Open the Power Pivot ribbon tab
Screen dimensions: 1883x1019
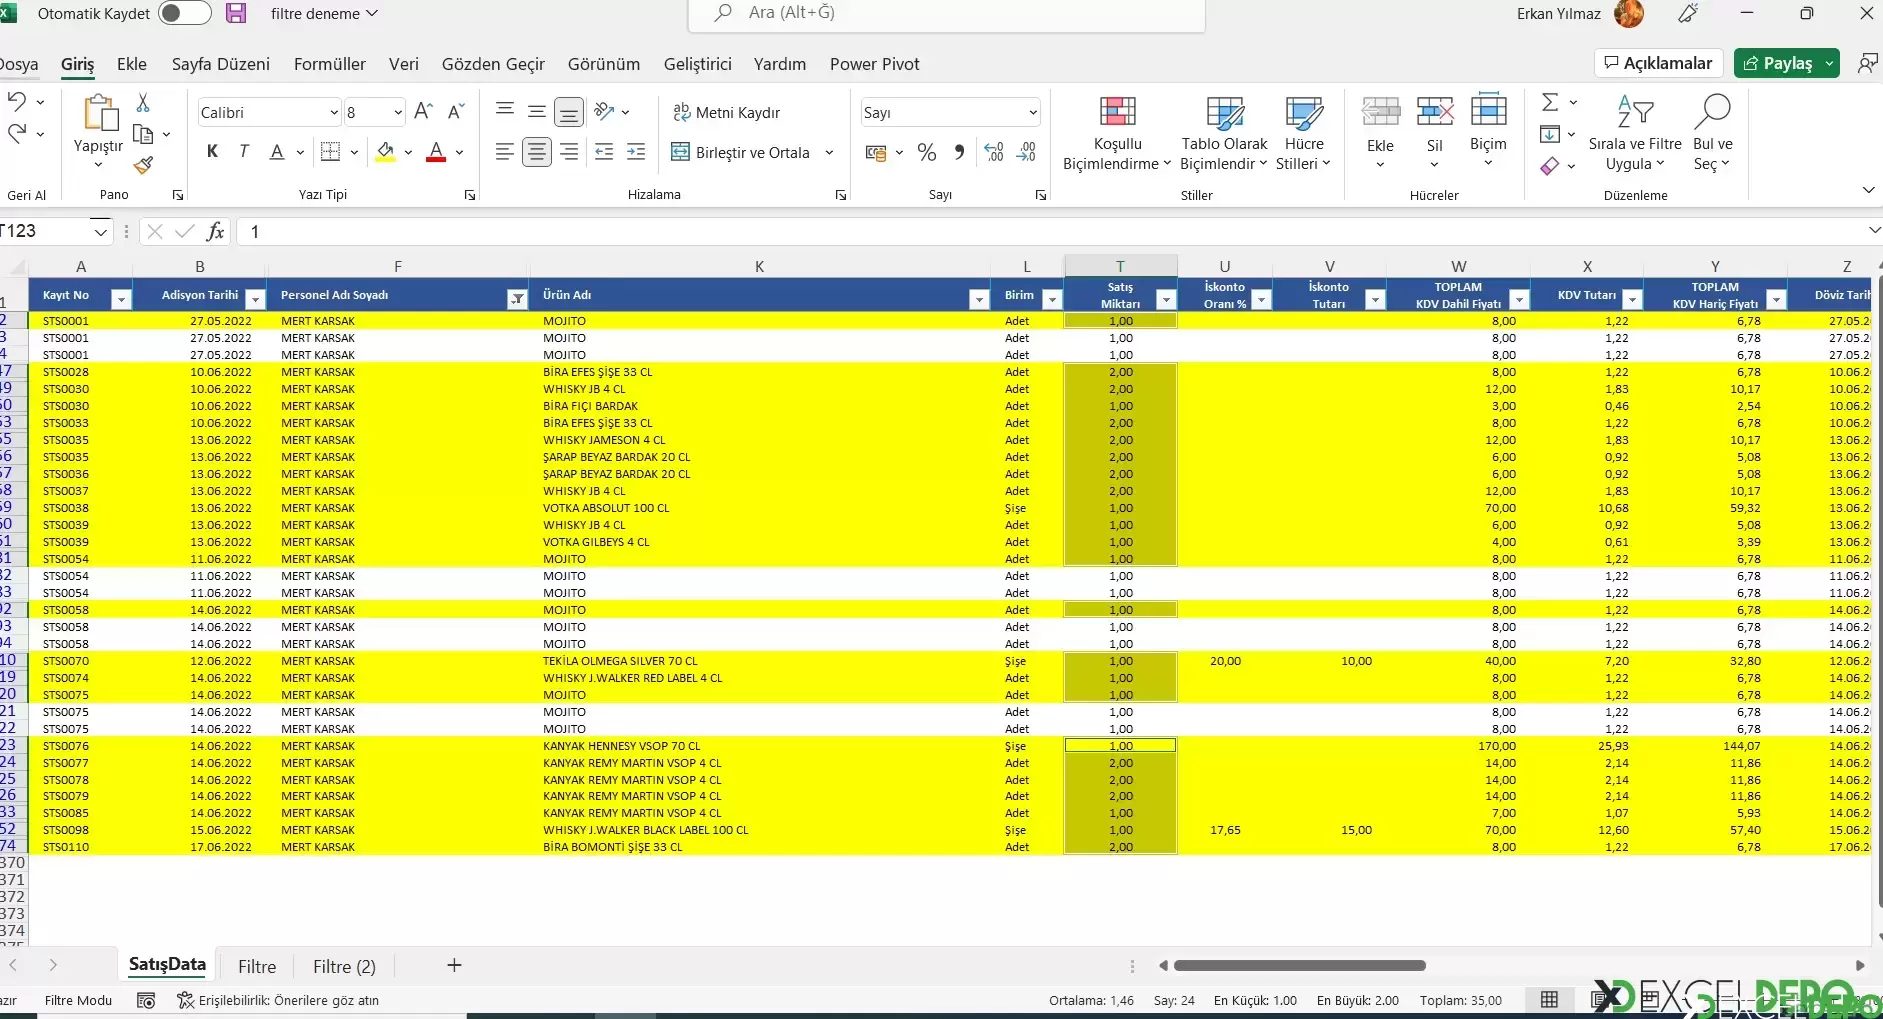click(875, 64)
